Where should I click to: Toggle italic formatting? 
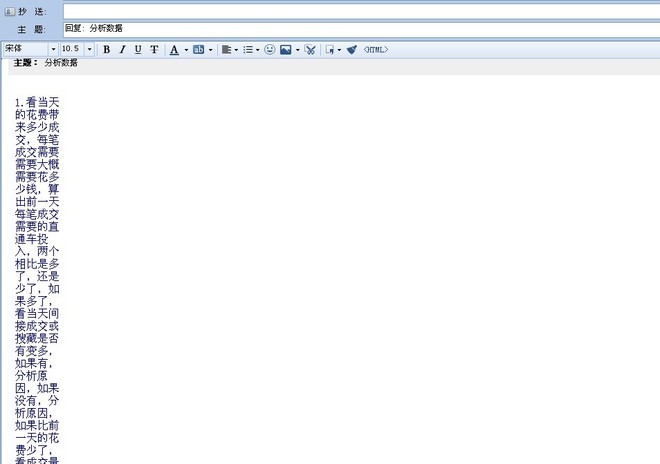coord(122,50)
